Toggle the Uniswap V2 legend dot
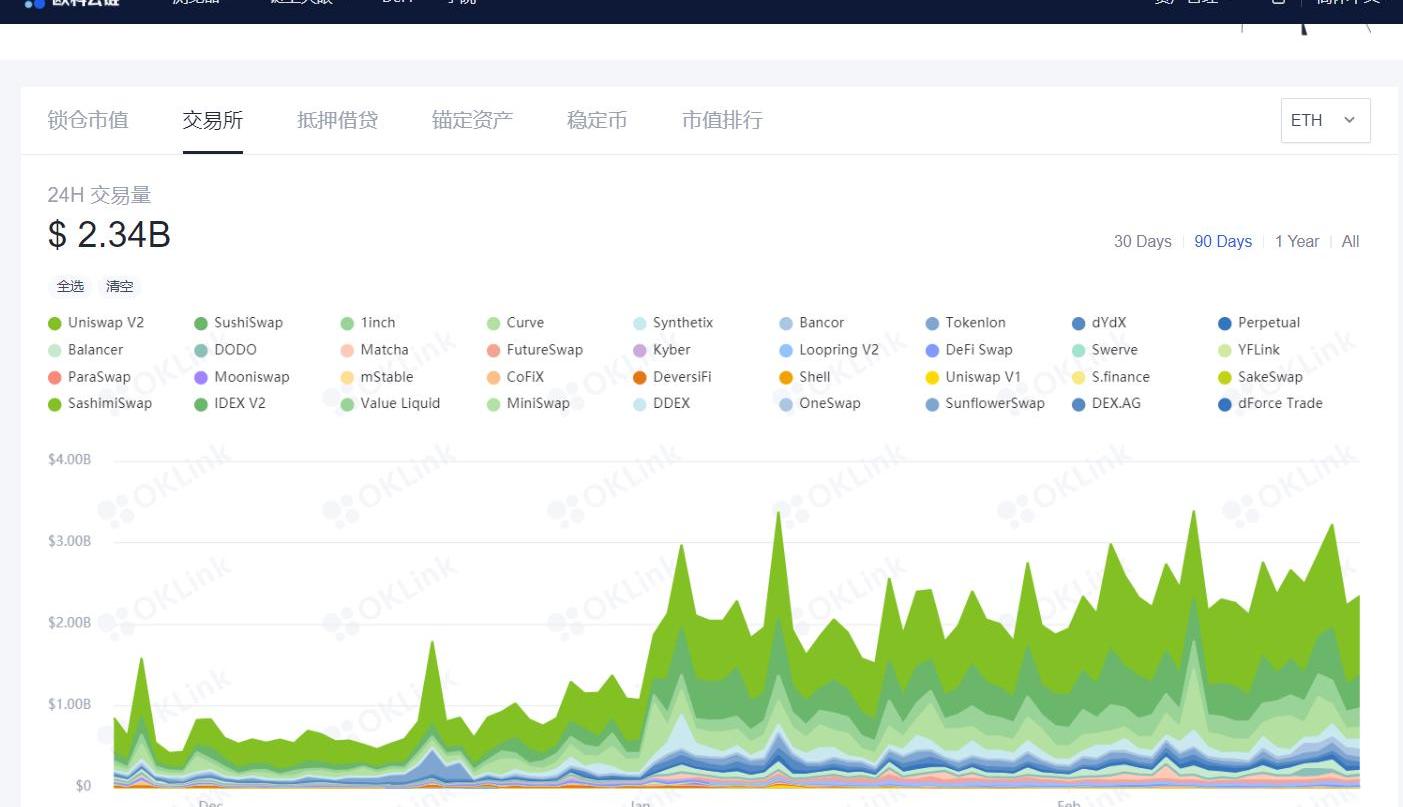The image size is (1403, 807). pyautogui.click(x=55, y=323)
